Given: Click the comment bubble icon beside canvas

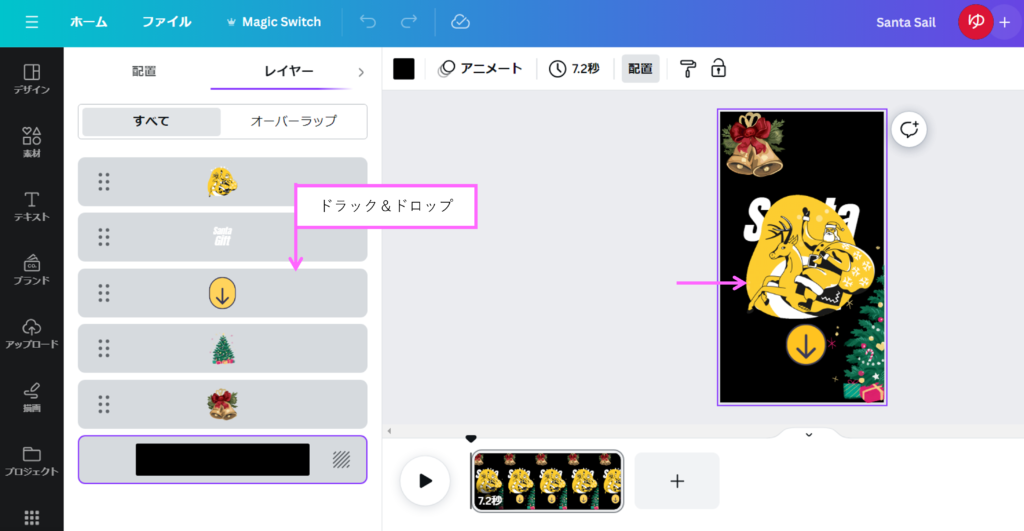Looking at the screenshot, I should pos(909,129).
